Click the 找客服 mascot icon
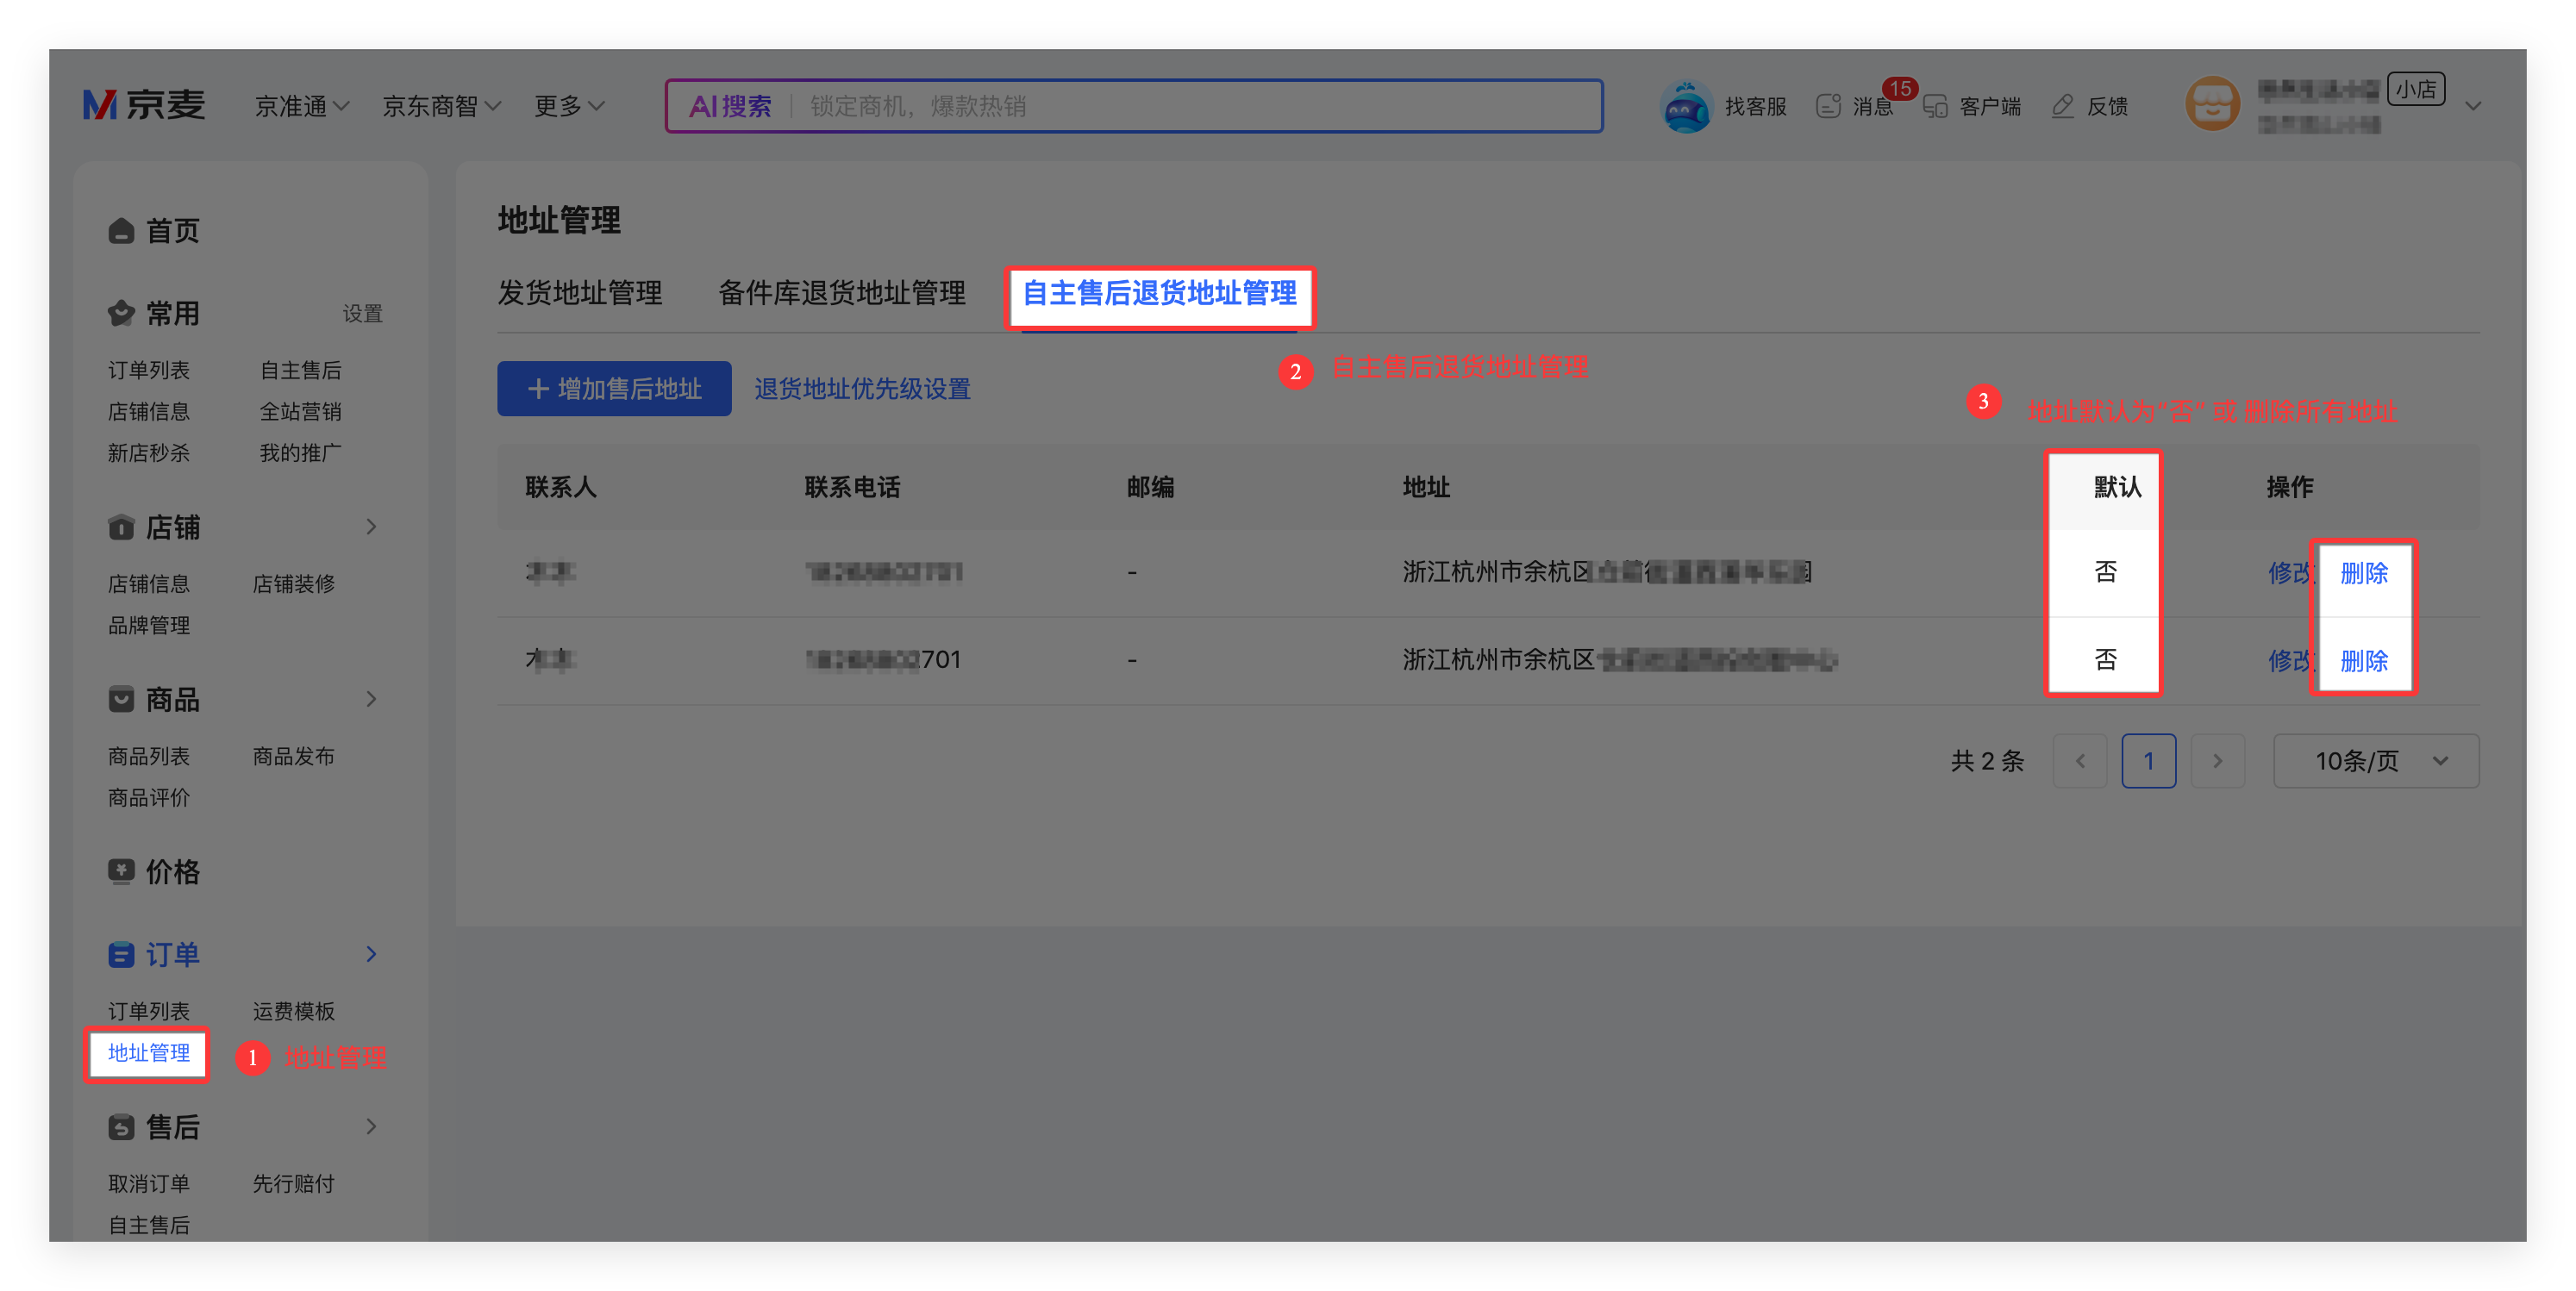 click(x=1686, y=106)
